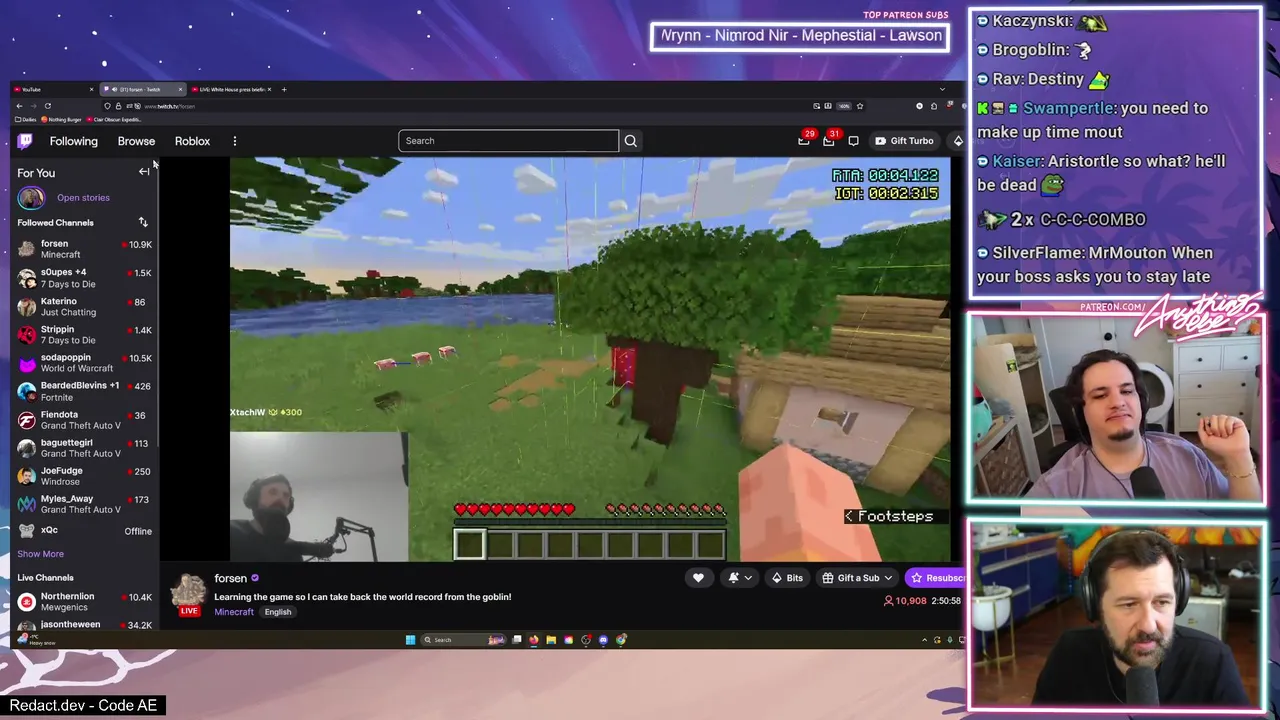Click the search magnifier button

(x=630, y=141)
